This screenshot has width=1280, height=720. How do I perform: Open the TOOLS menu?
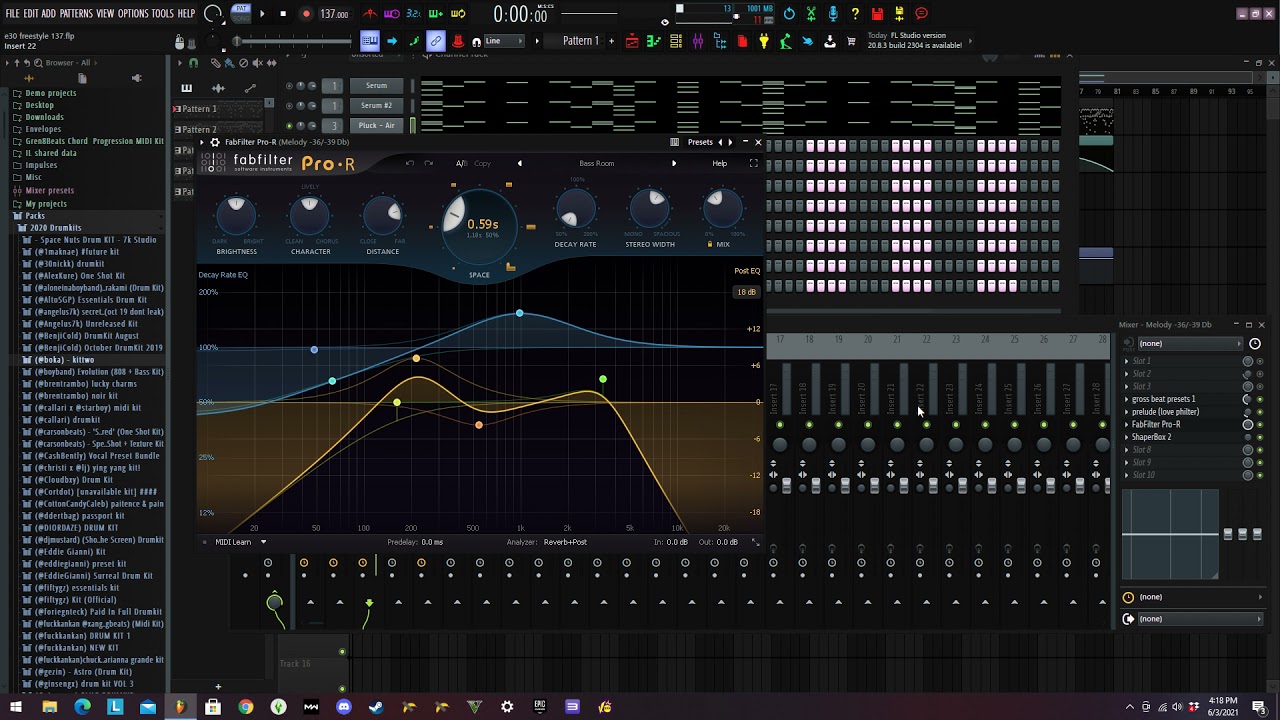pyautogui.click(x=163, y=14)
